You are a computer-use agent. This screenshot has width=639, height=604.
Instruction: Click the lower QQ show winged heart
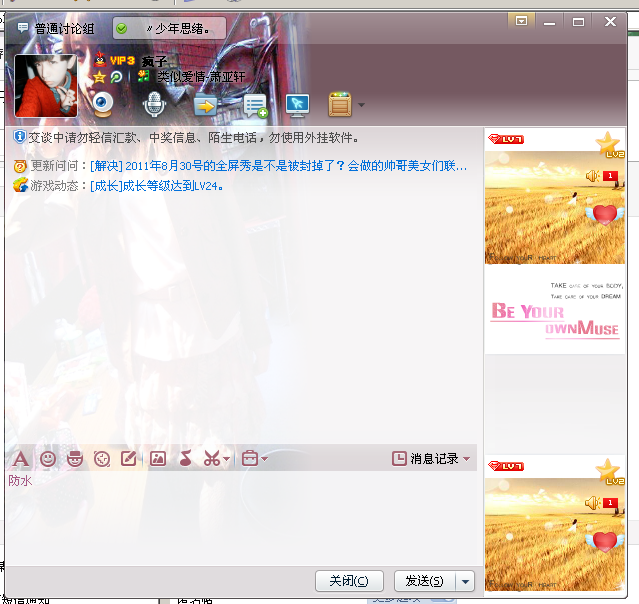[x=605, y=542]
